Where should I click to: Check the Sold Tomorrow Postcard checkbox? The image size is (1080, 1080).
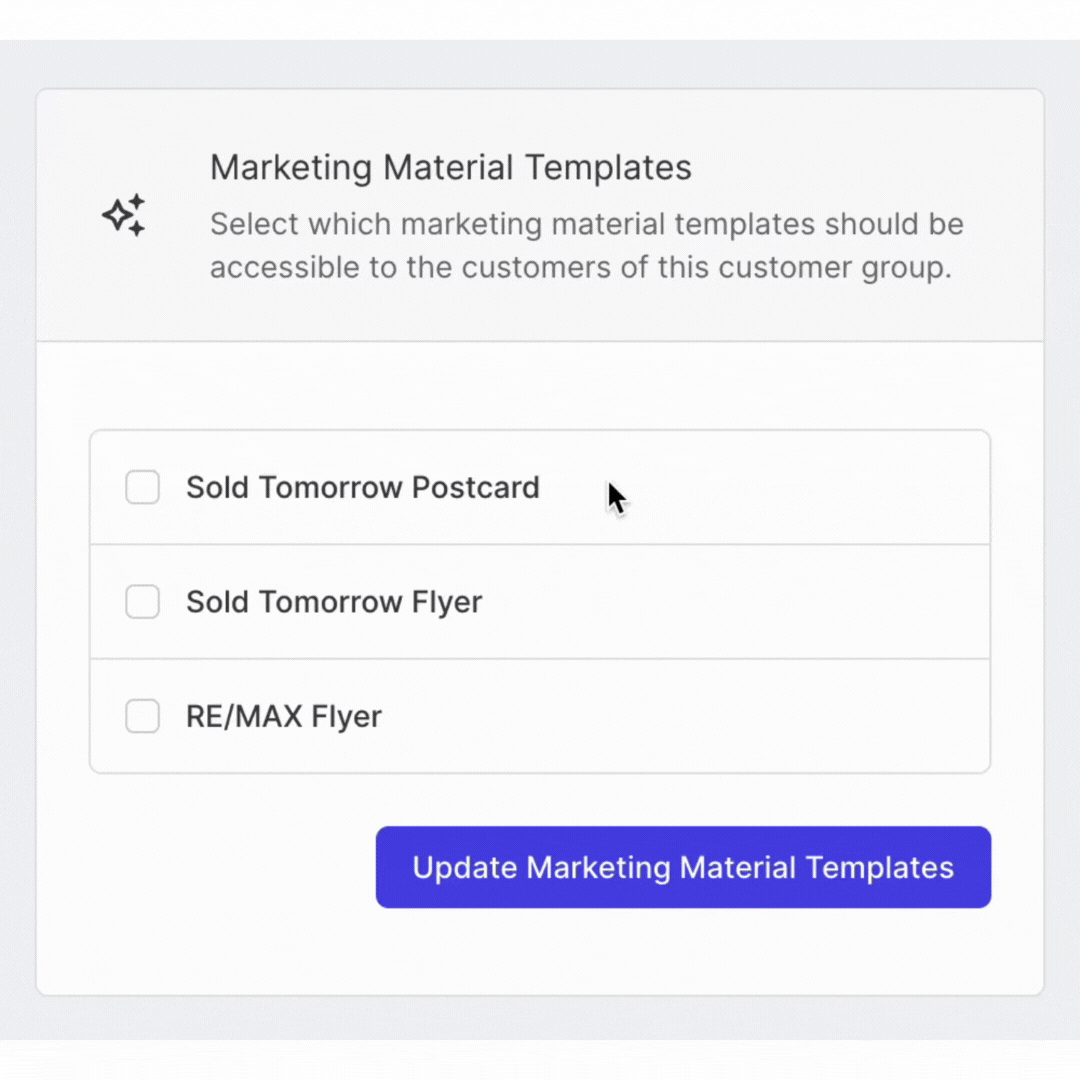click(143, 488)
